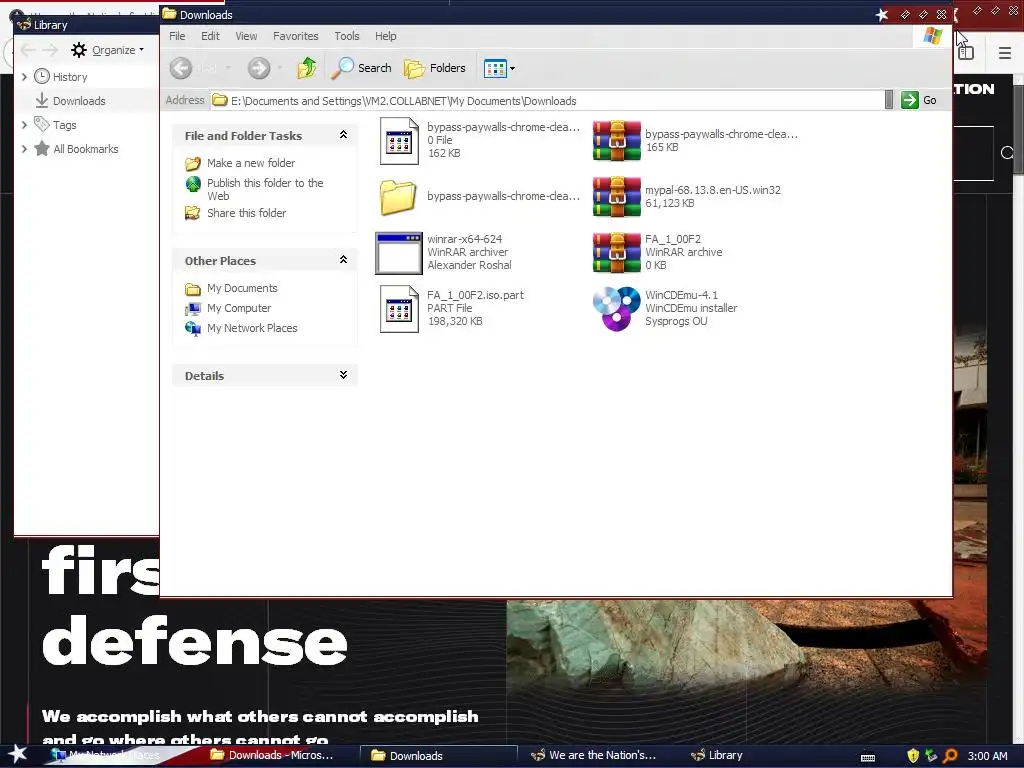Select the bypass-paywalls 0 File icon
This screenshot has height=768, width=1024.
(399, 140)
